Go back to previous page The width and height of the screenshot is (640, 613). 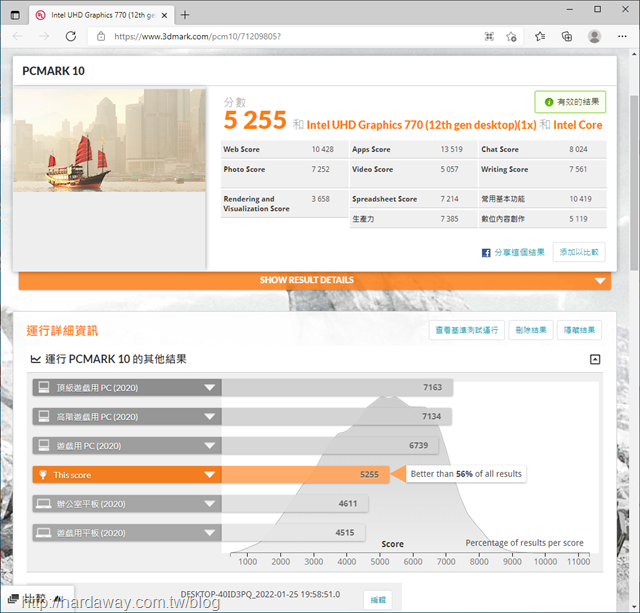(18, 36)
